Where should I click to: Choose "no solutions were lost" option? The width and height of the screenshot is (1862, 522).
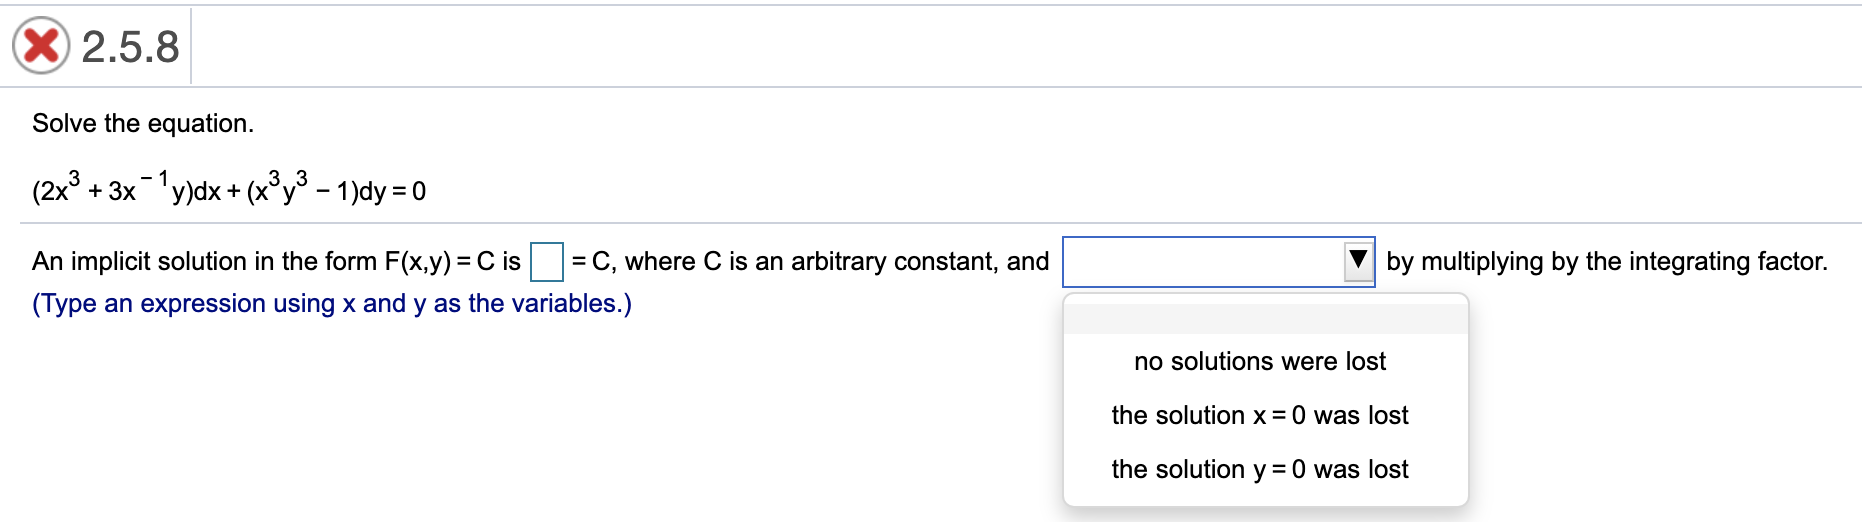[x=1260, y=361]
